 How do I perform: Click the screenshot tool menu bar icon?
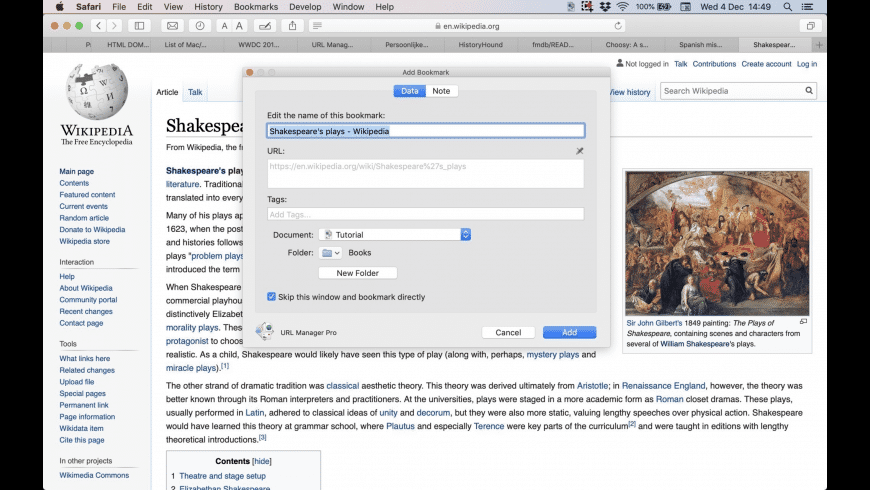tap(586, 7)
